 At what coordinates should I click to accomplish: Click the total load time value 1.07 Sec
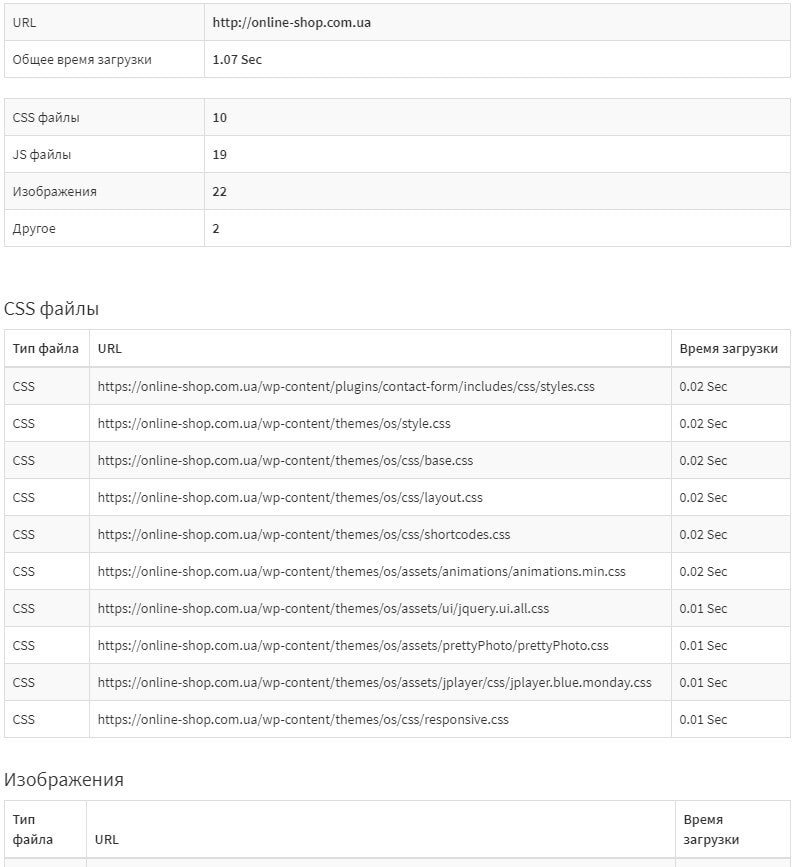click(x=237, y=59)
